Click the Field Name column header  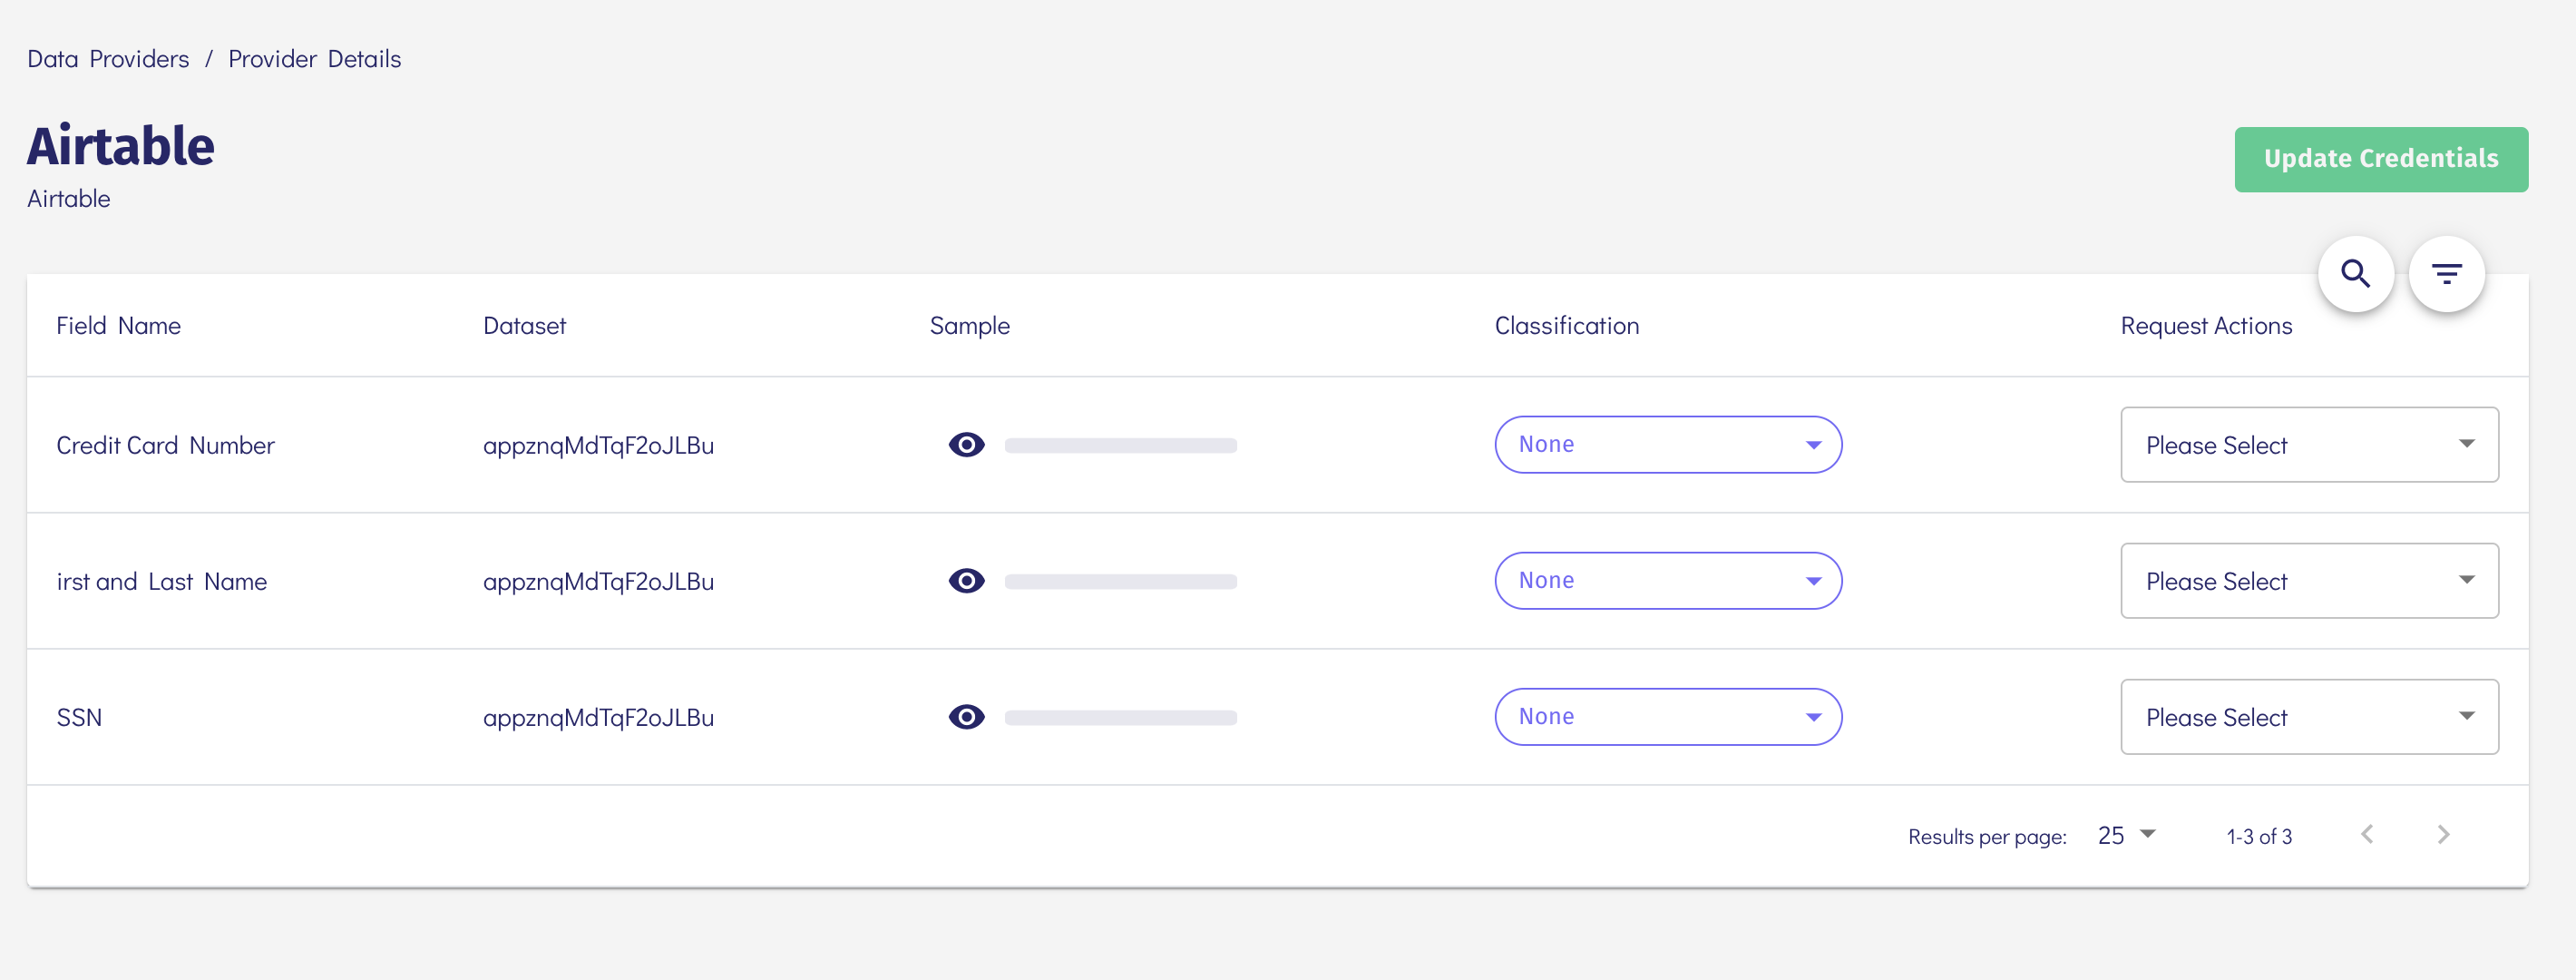[x=118, y=326]
